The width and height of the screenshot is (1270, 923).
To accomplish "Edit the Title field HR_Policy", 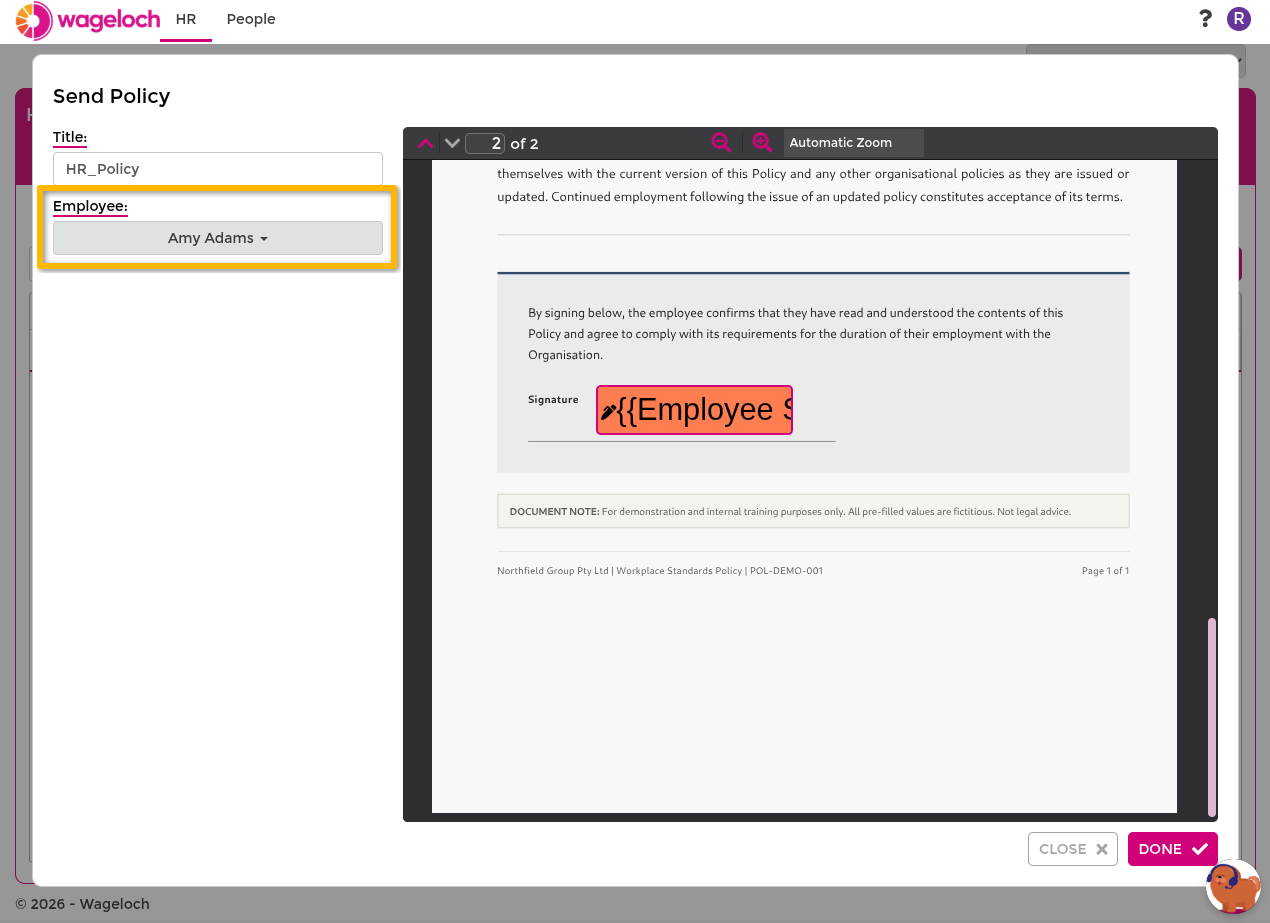I will [x=218, y=169].
